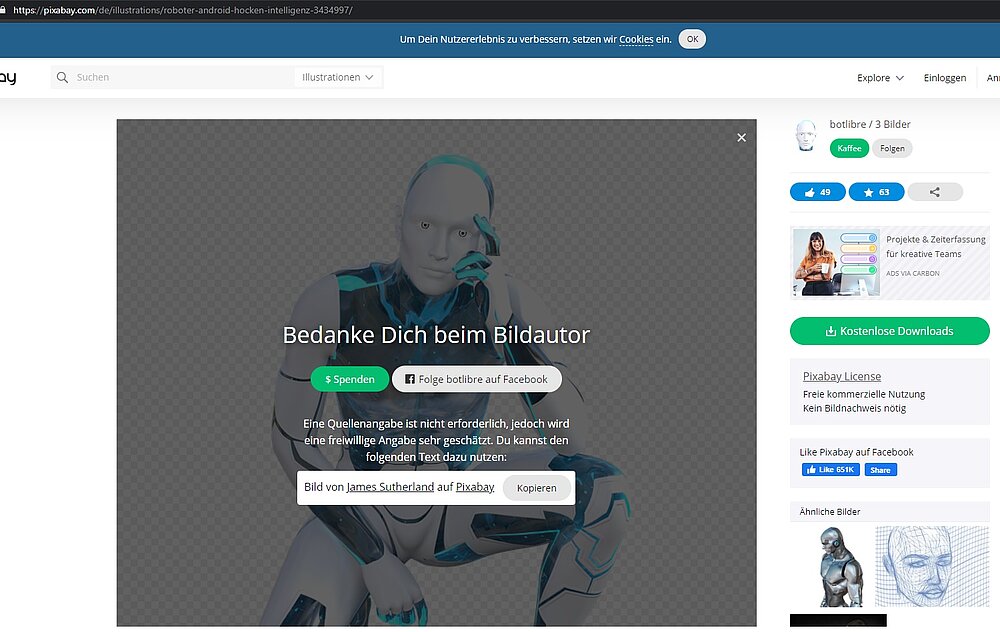Click Folge botlibre auf Facebook
The image size is (1000, 632).
[x=476, y=380]
